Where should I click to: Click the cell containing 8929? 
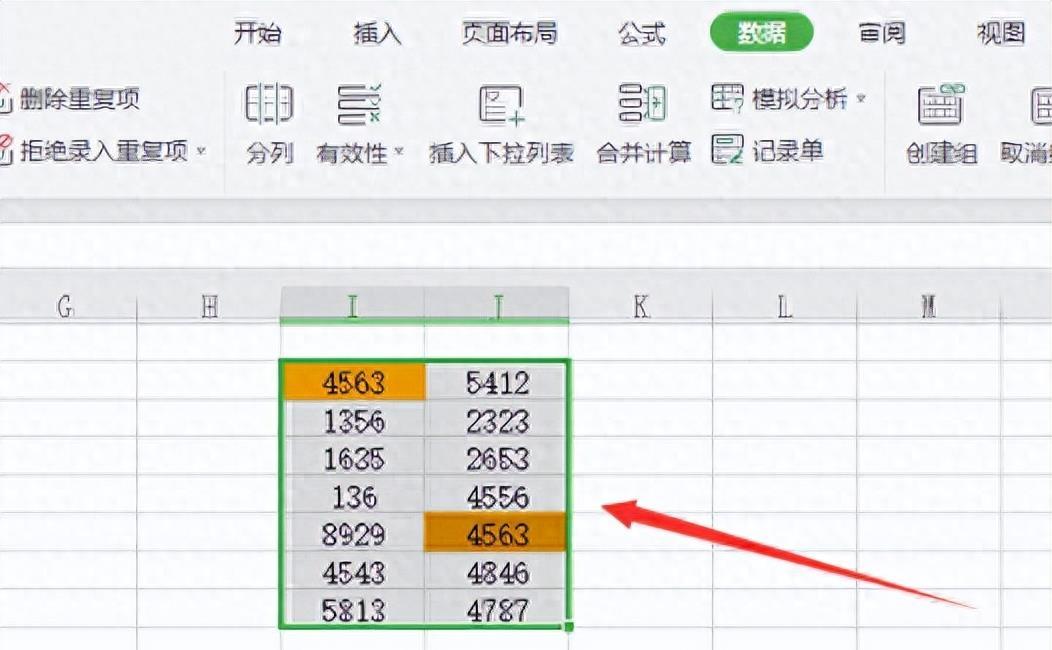pos(352,536)
